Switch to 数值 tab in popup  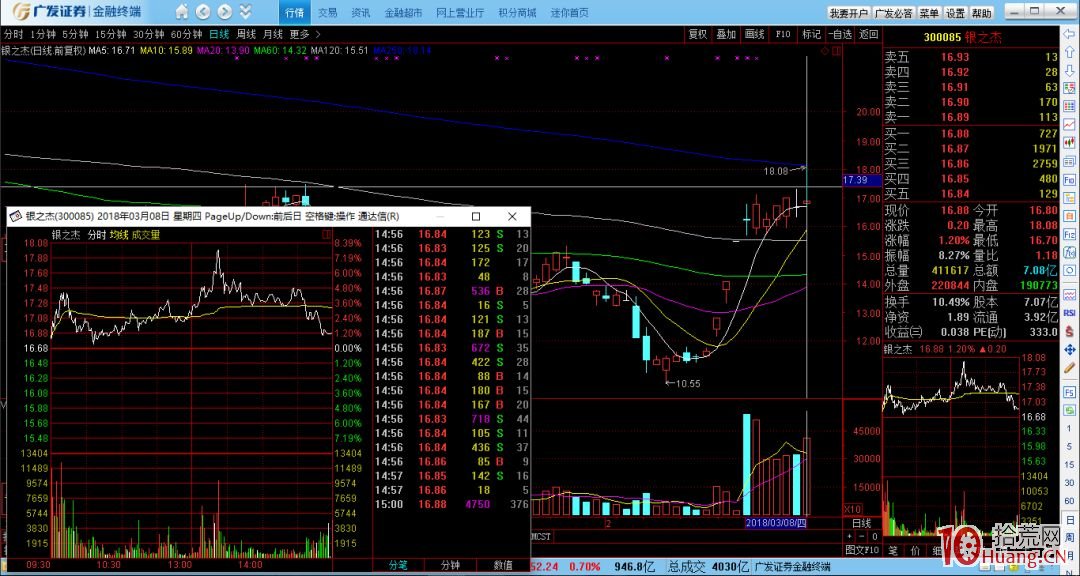503,565
